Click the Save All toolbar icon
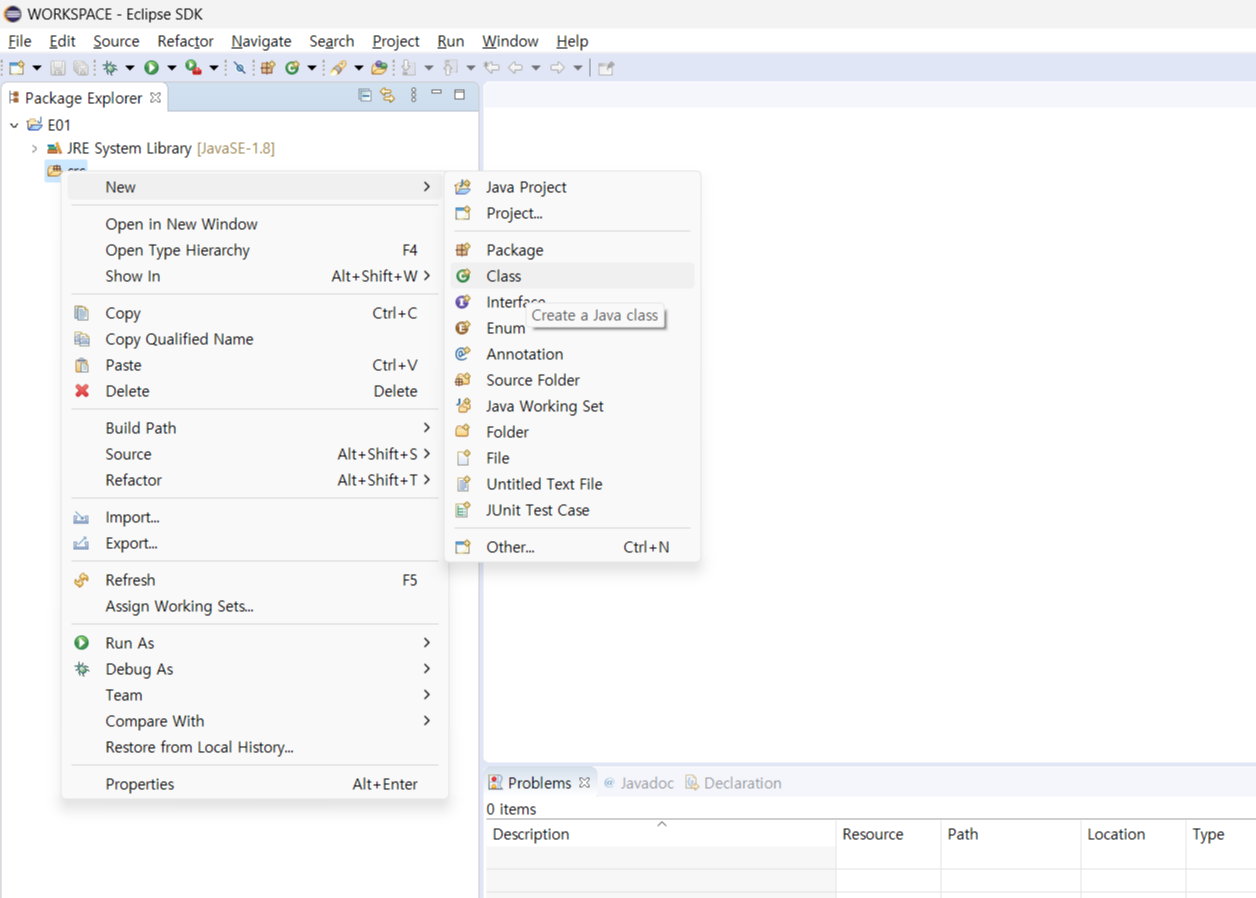 80,68
